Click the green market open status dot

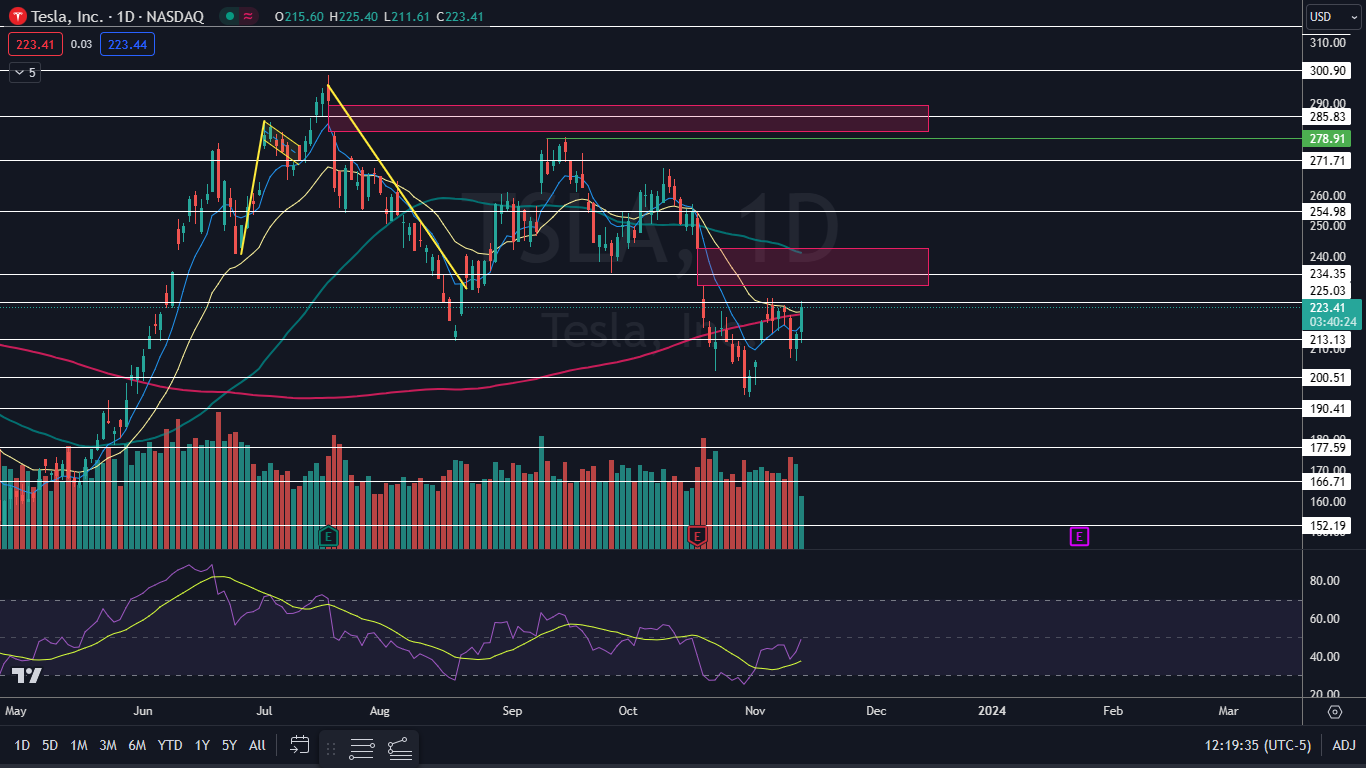pyautogui.click(x=229, y=16)
